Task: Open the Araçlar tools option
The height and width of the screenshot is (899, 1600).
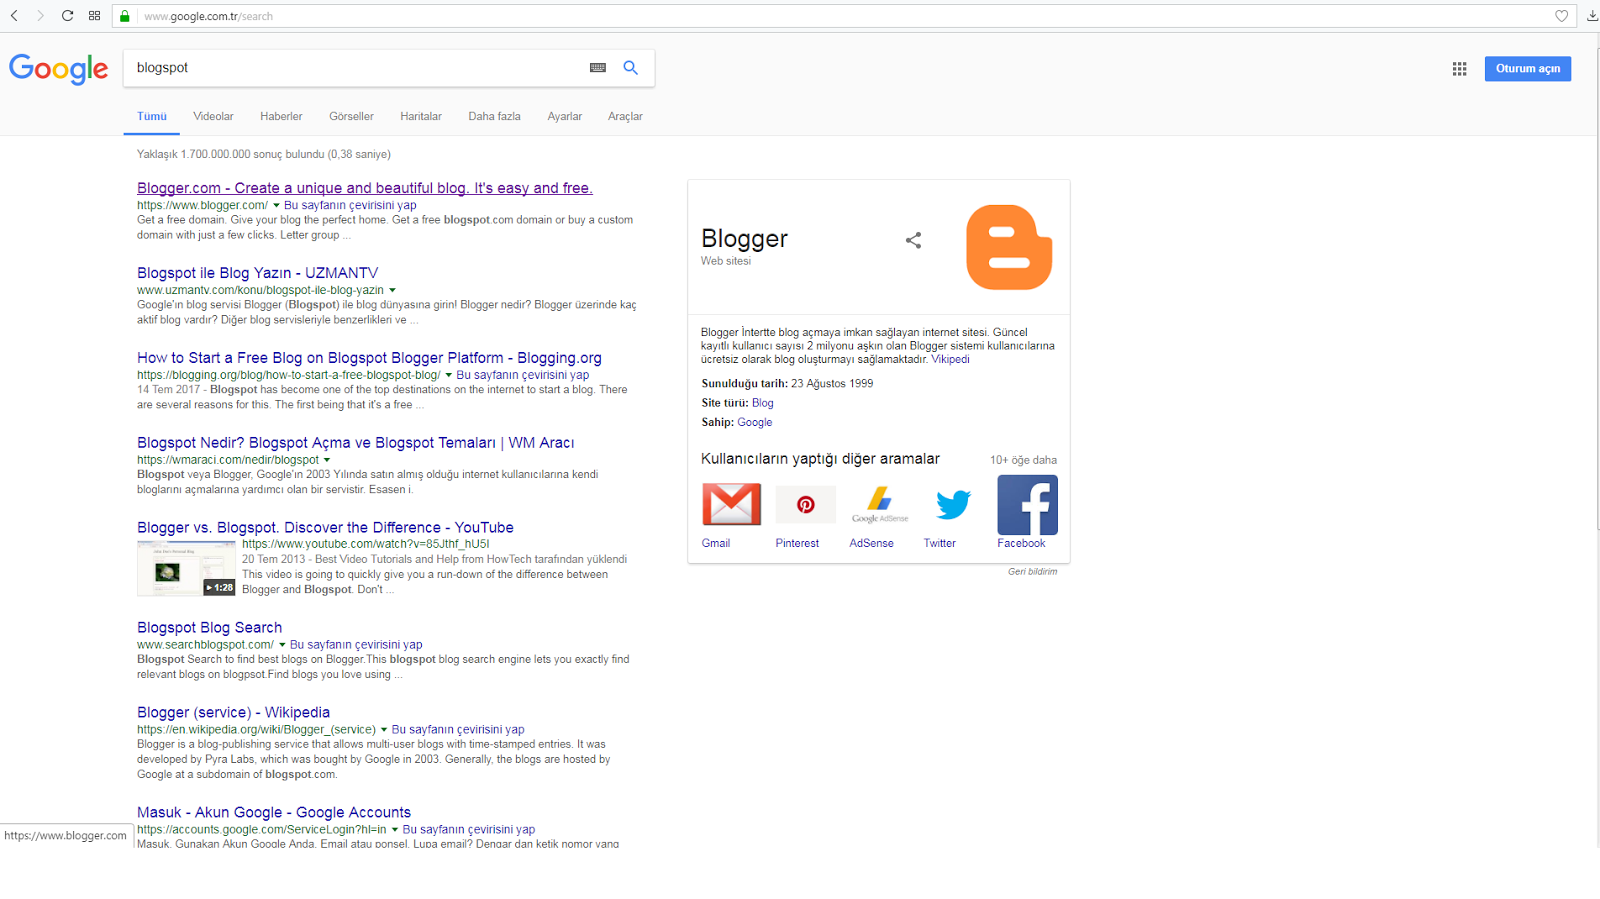Action: point(625,116)
